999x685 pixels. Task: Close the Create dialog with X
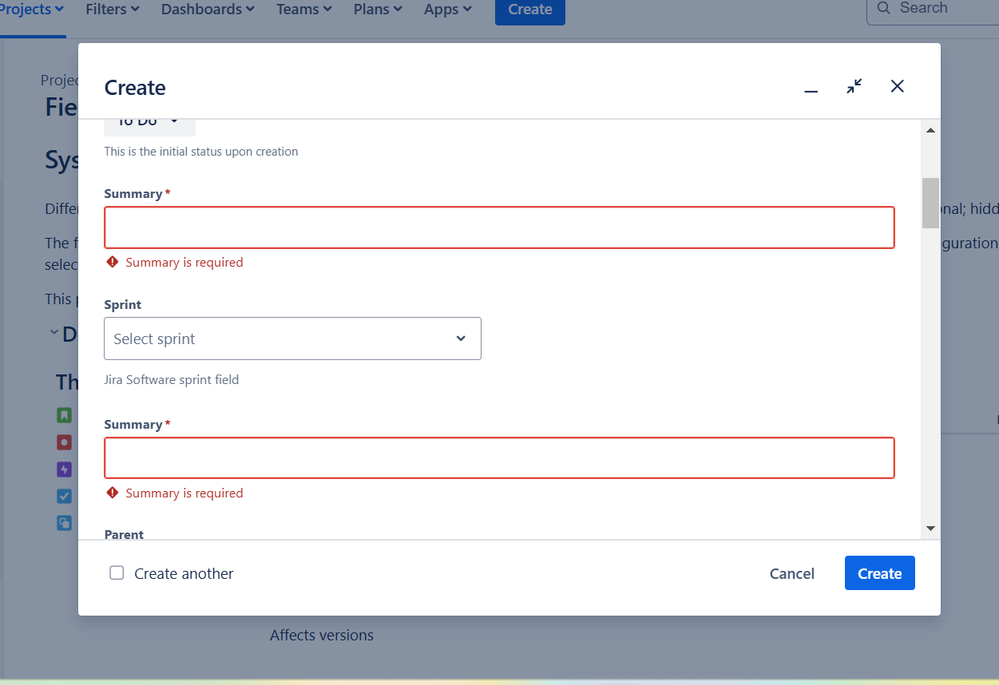pos(897,86)
